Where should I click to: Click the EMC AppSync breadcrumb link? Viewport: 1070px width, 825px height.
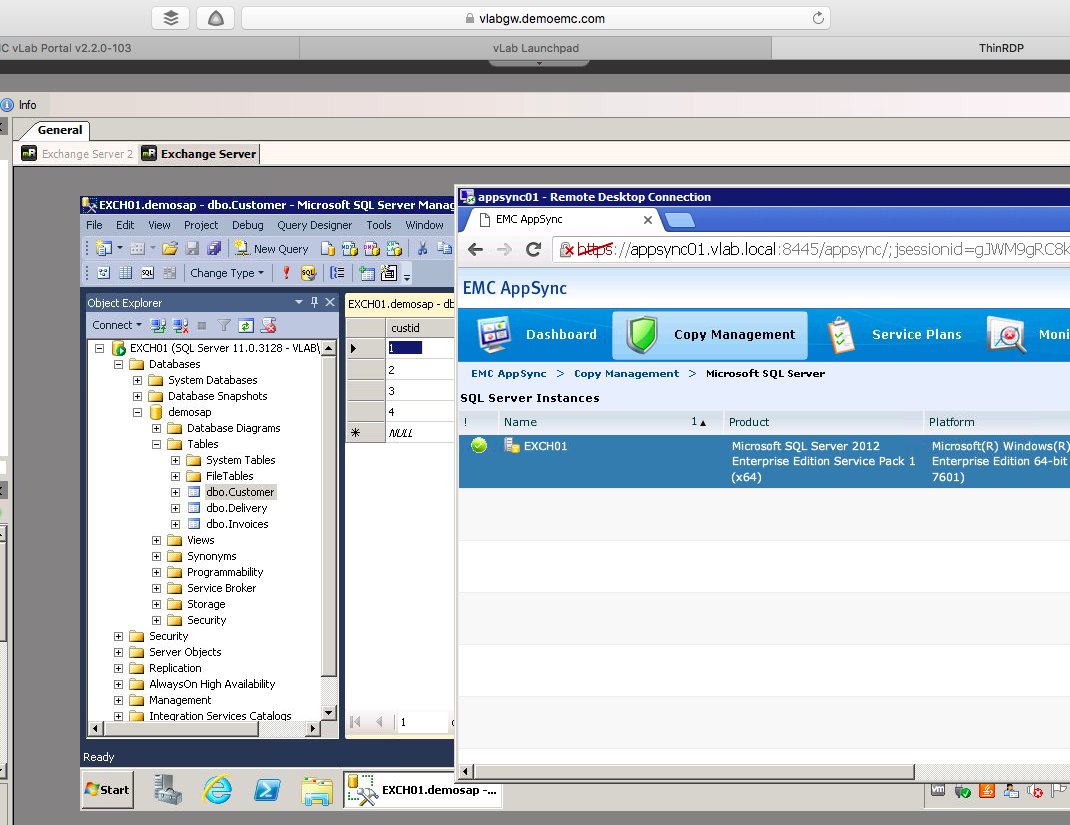508,374
